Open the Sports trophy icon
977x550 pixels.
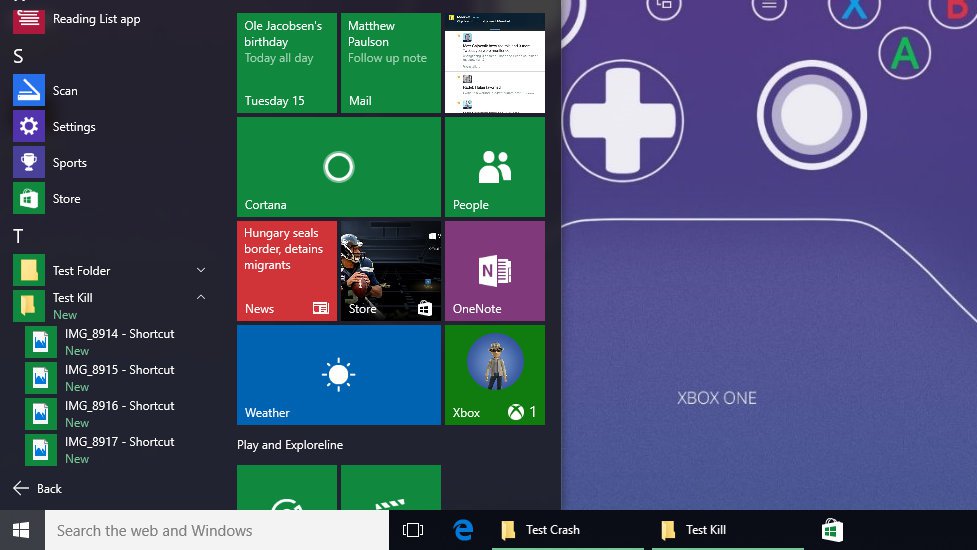pyautogui.click(x=29, y=163)
